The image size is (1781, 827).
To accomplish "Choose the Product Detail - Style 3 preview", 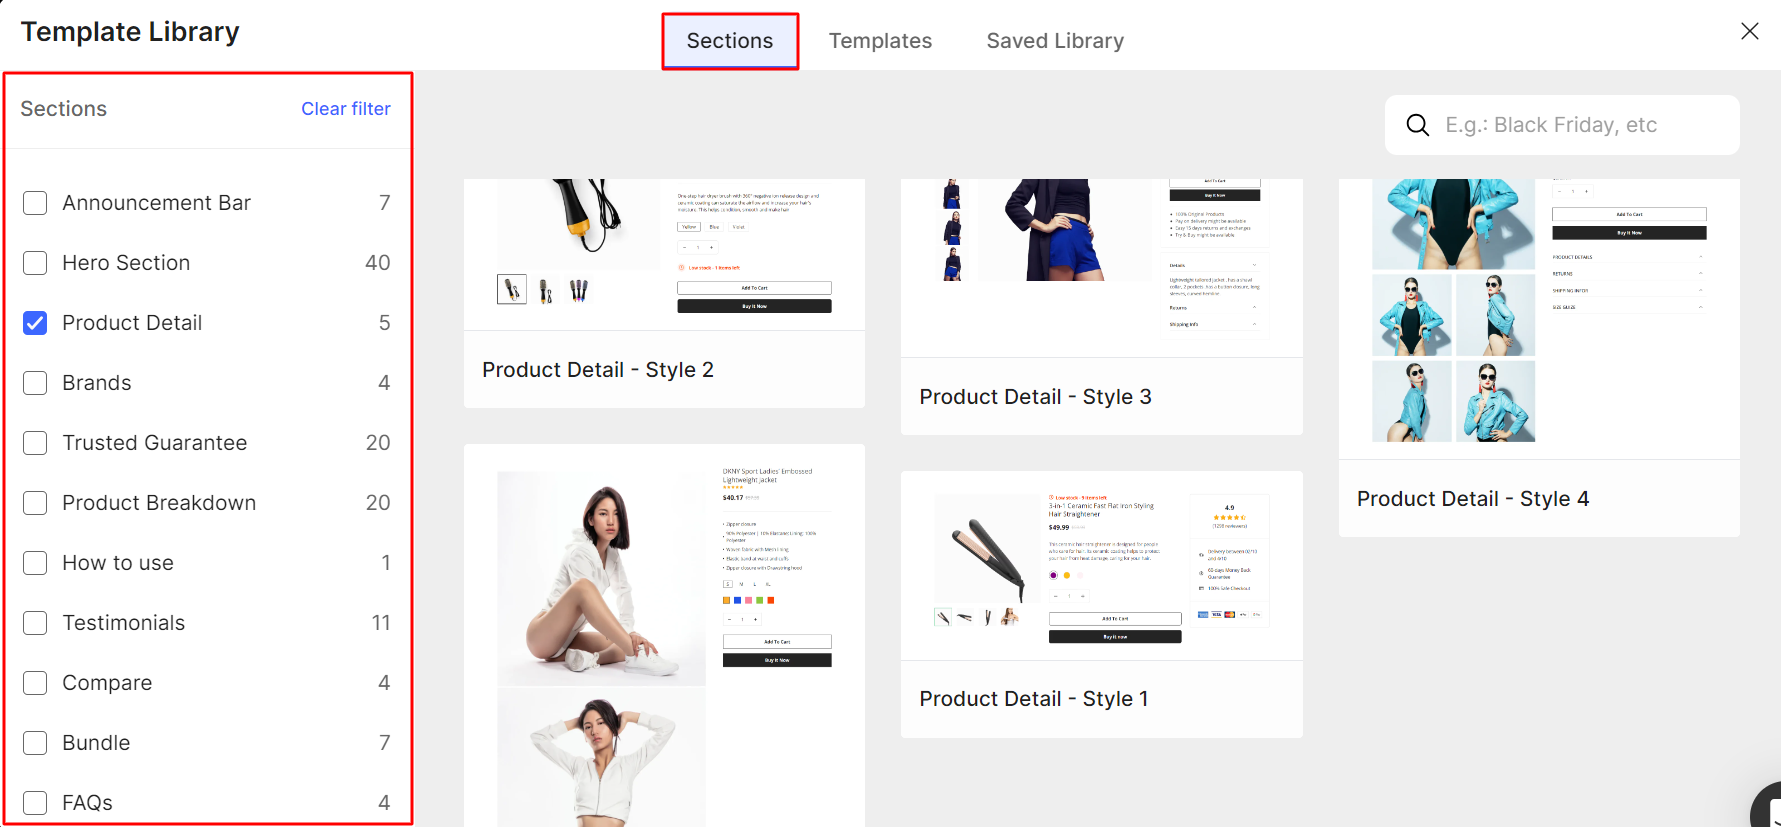I will (x=1101, y=268).
